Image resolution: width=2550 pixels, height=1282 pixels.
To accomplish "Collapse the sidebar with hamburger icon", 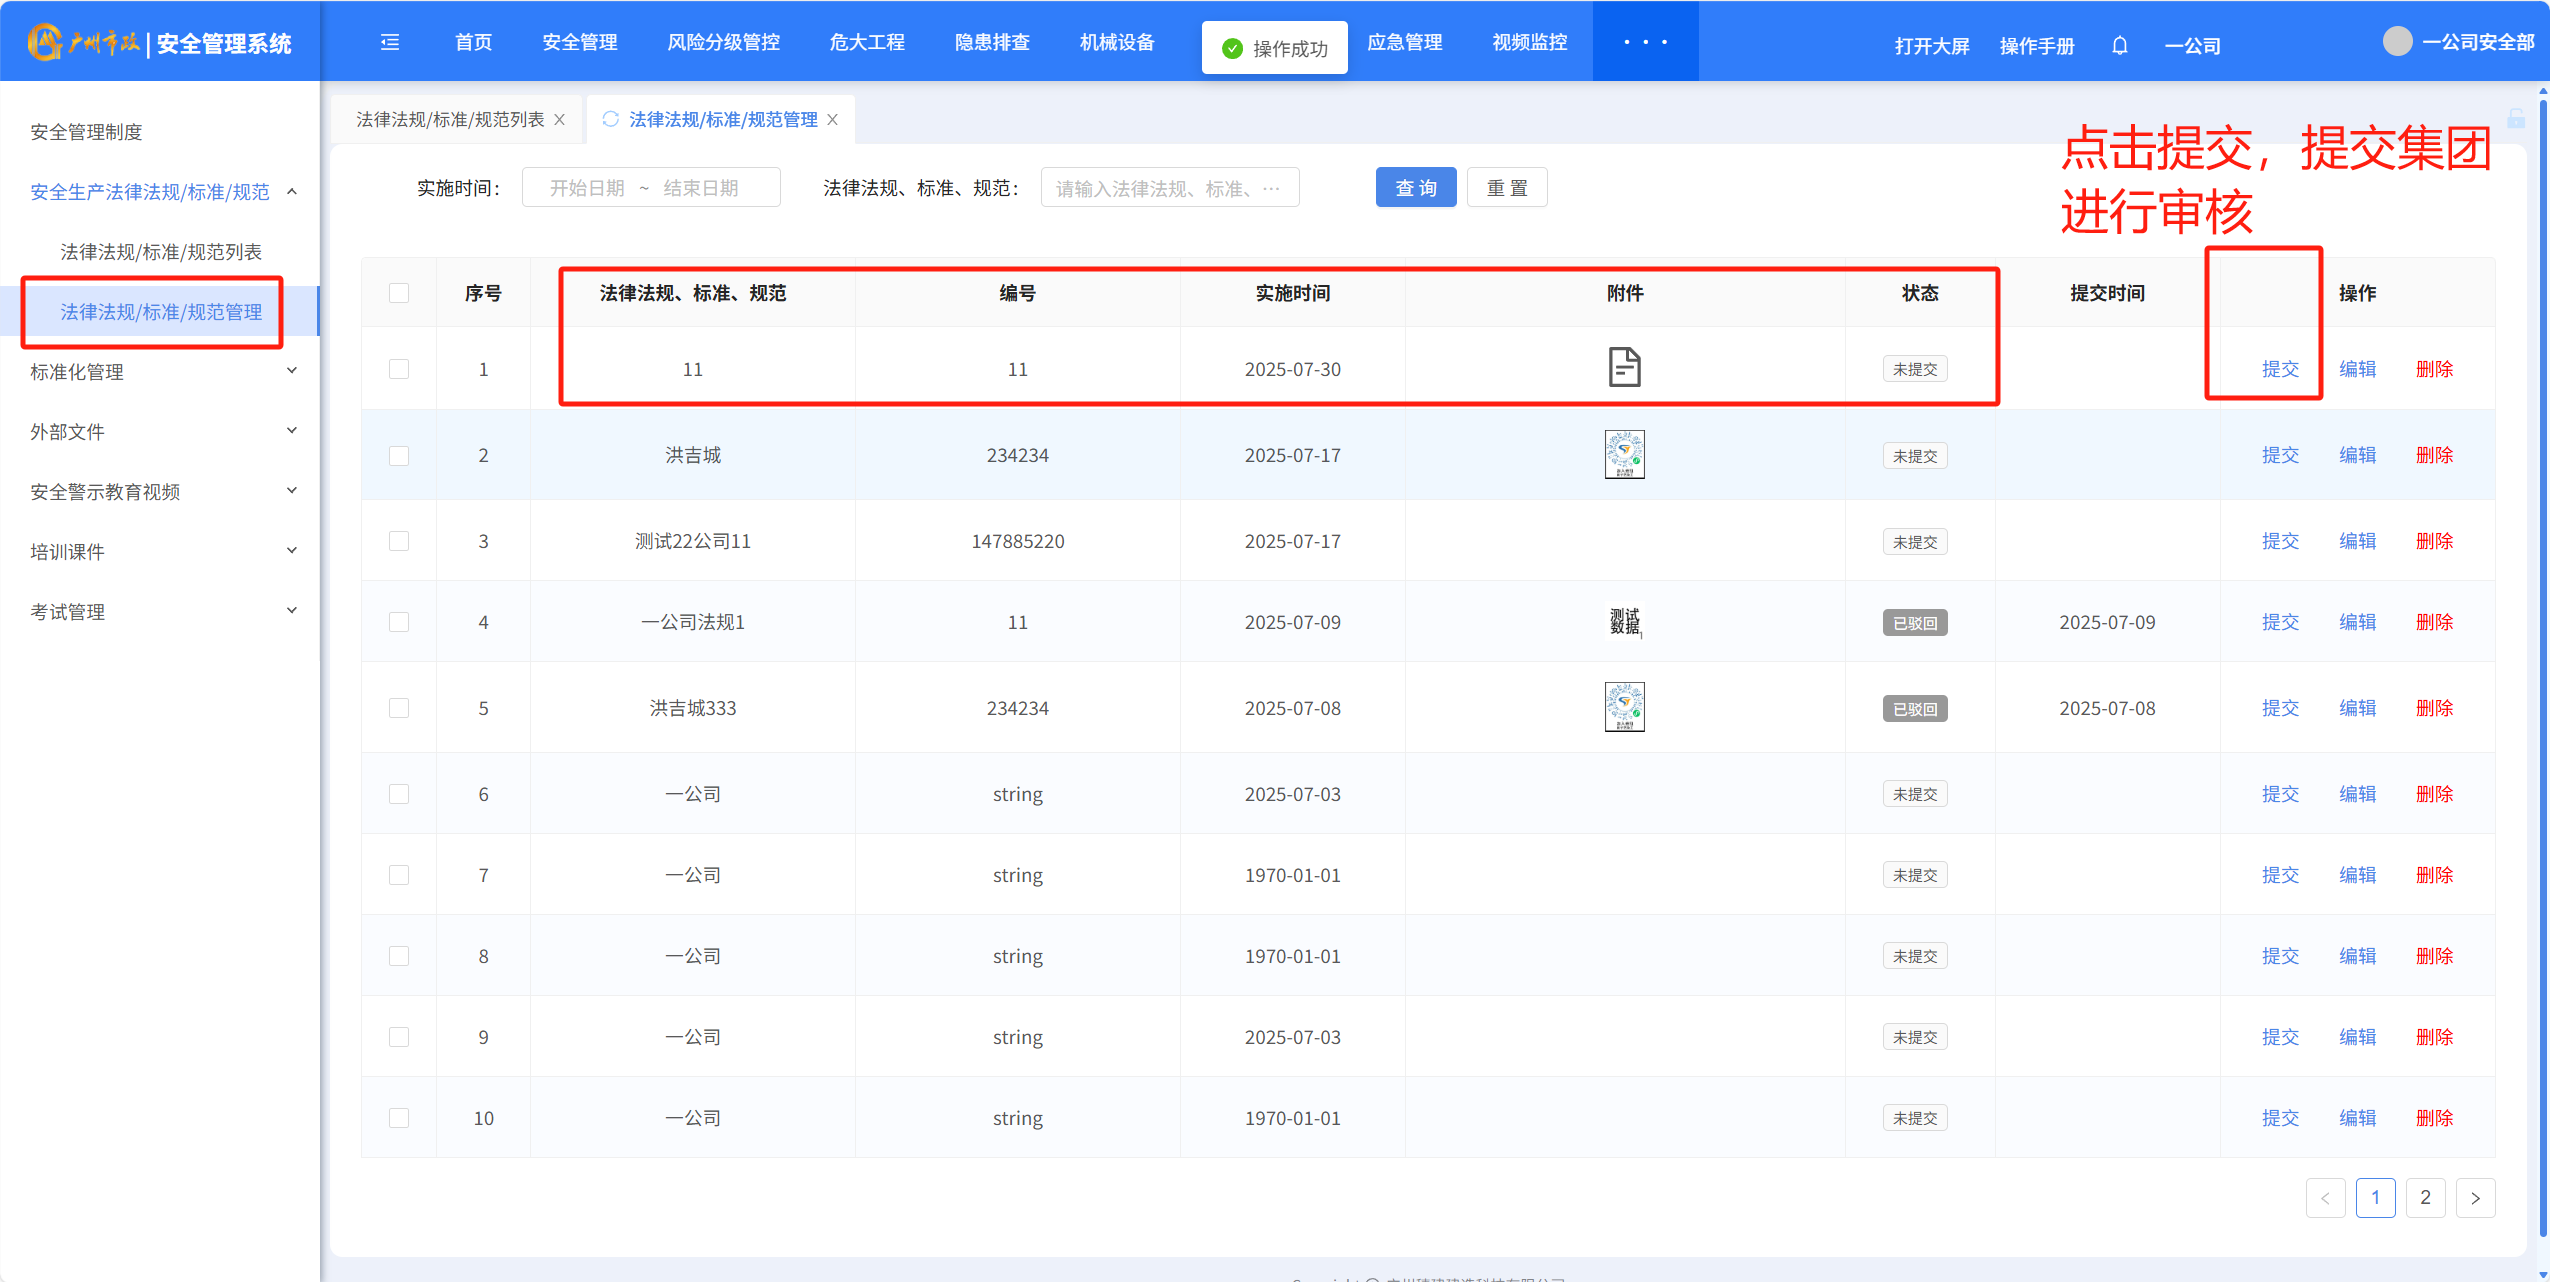I will tap(390, 42).
